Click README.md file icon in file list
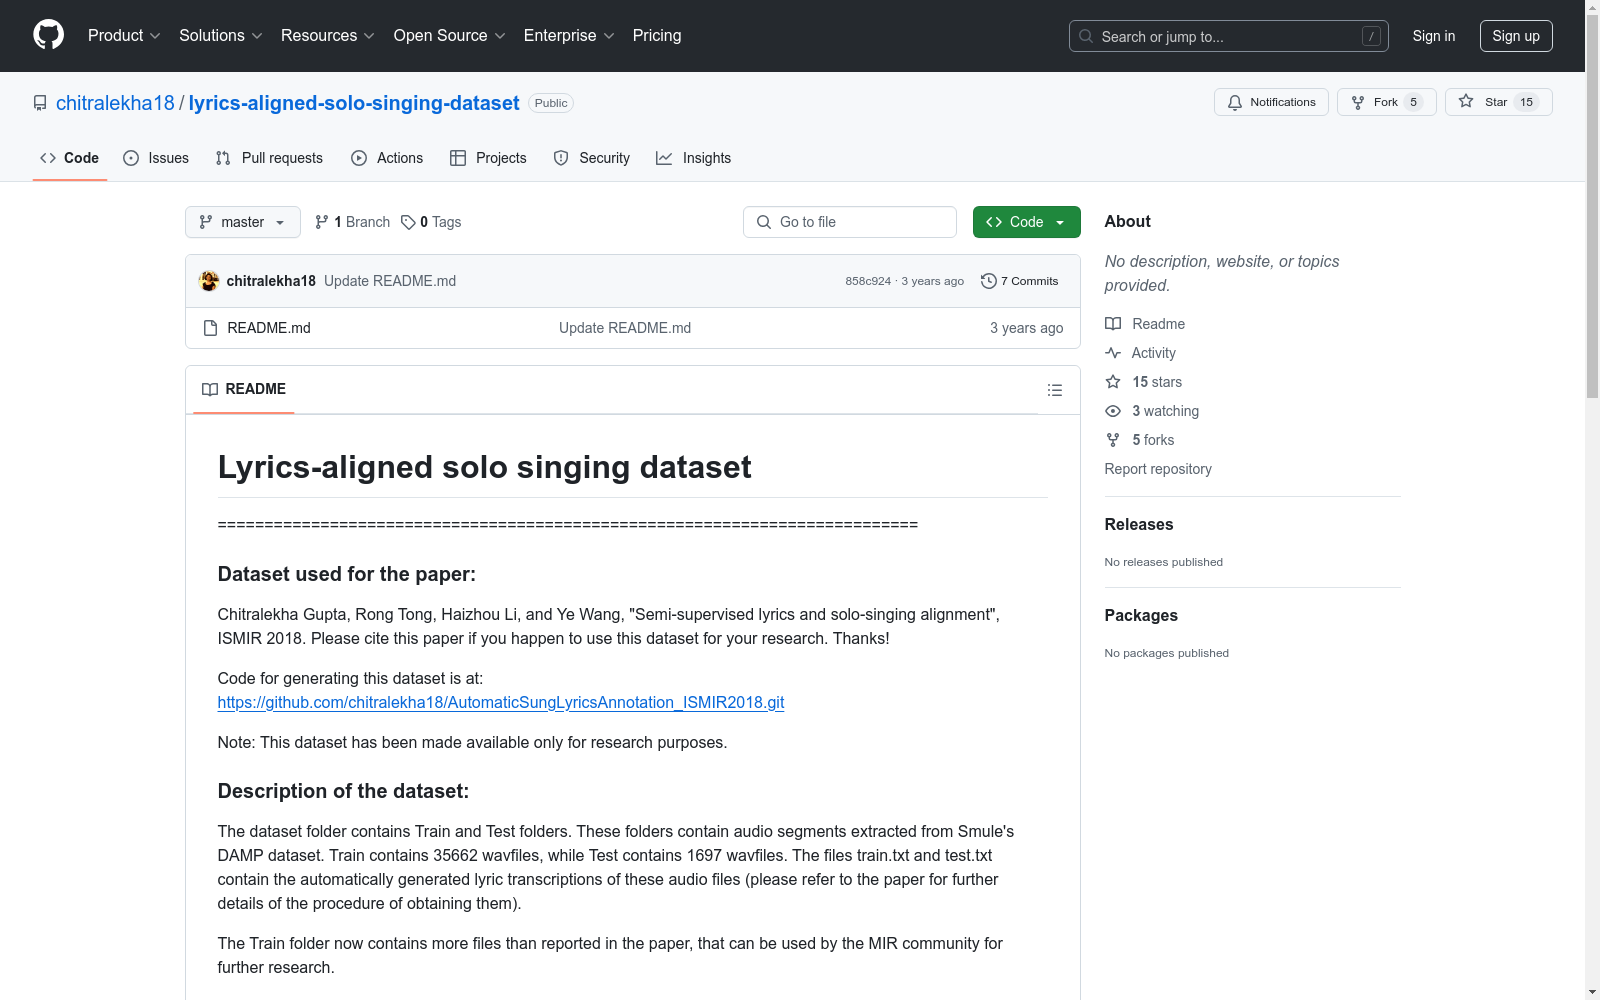The width and height of the screenshot is (1600, 1000). tap(210, 328)
